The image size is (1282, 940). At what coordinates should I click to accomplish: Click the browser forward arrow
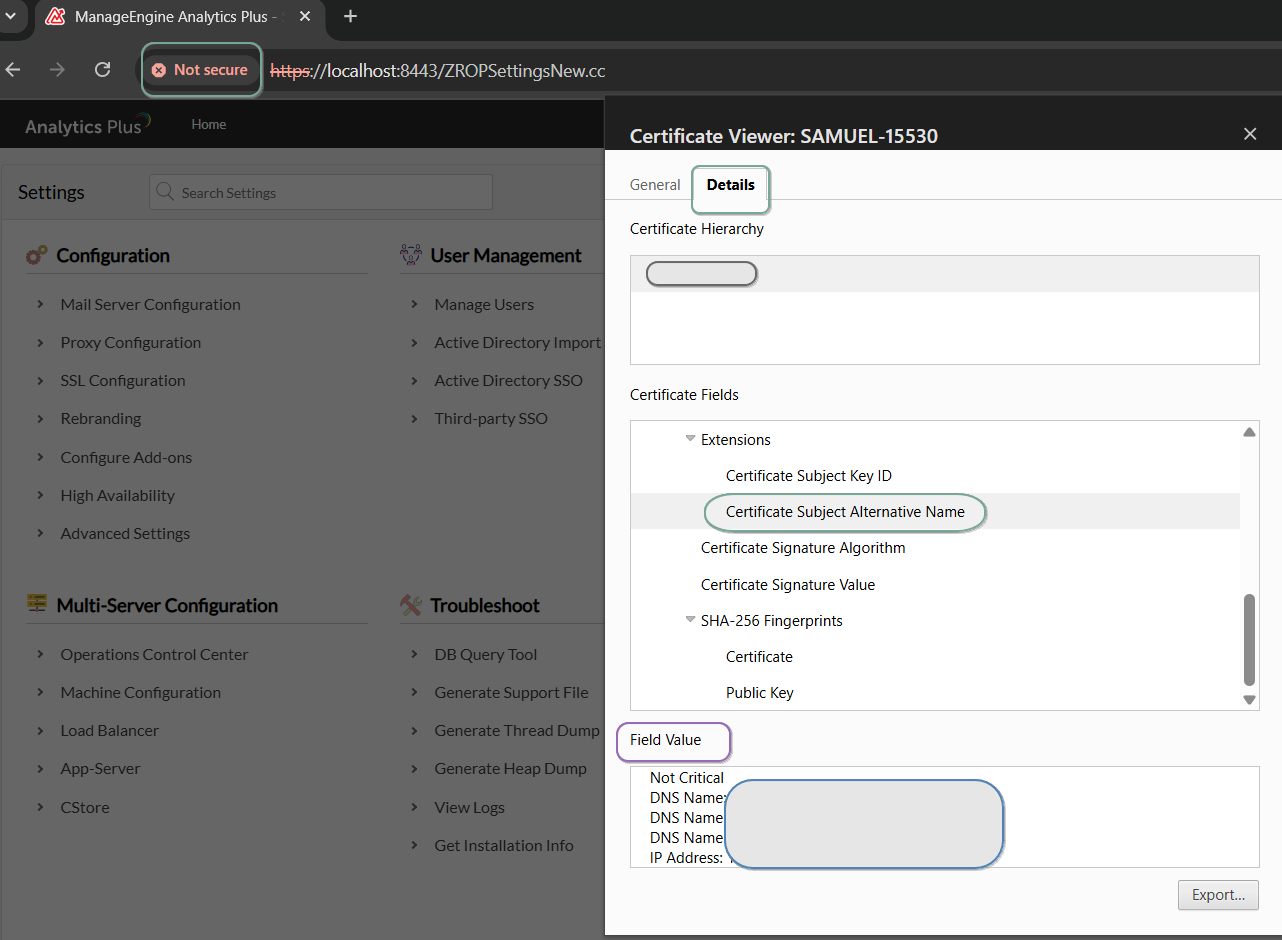pyautogui.click(x=57, y=70)
